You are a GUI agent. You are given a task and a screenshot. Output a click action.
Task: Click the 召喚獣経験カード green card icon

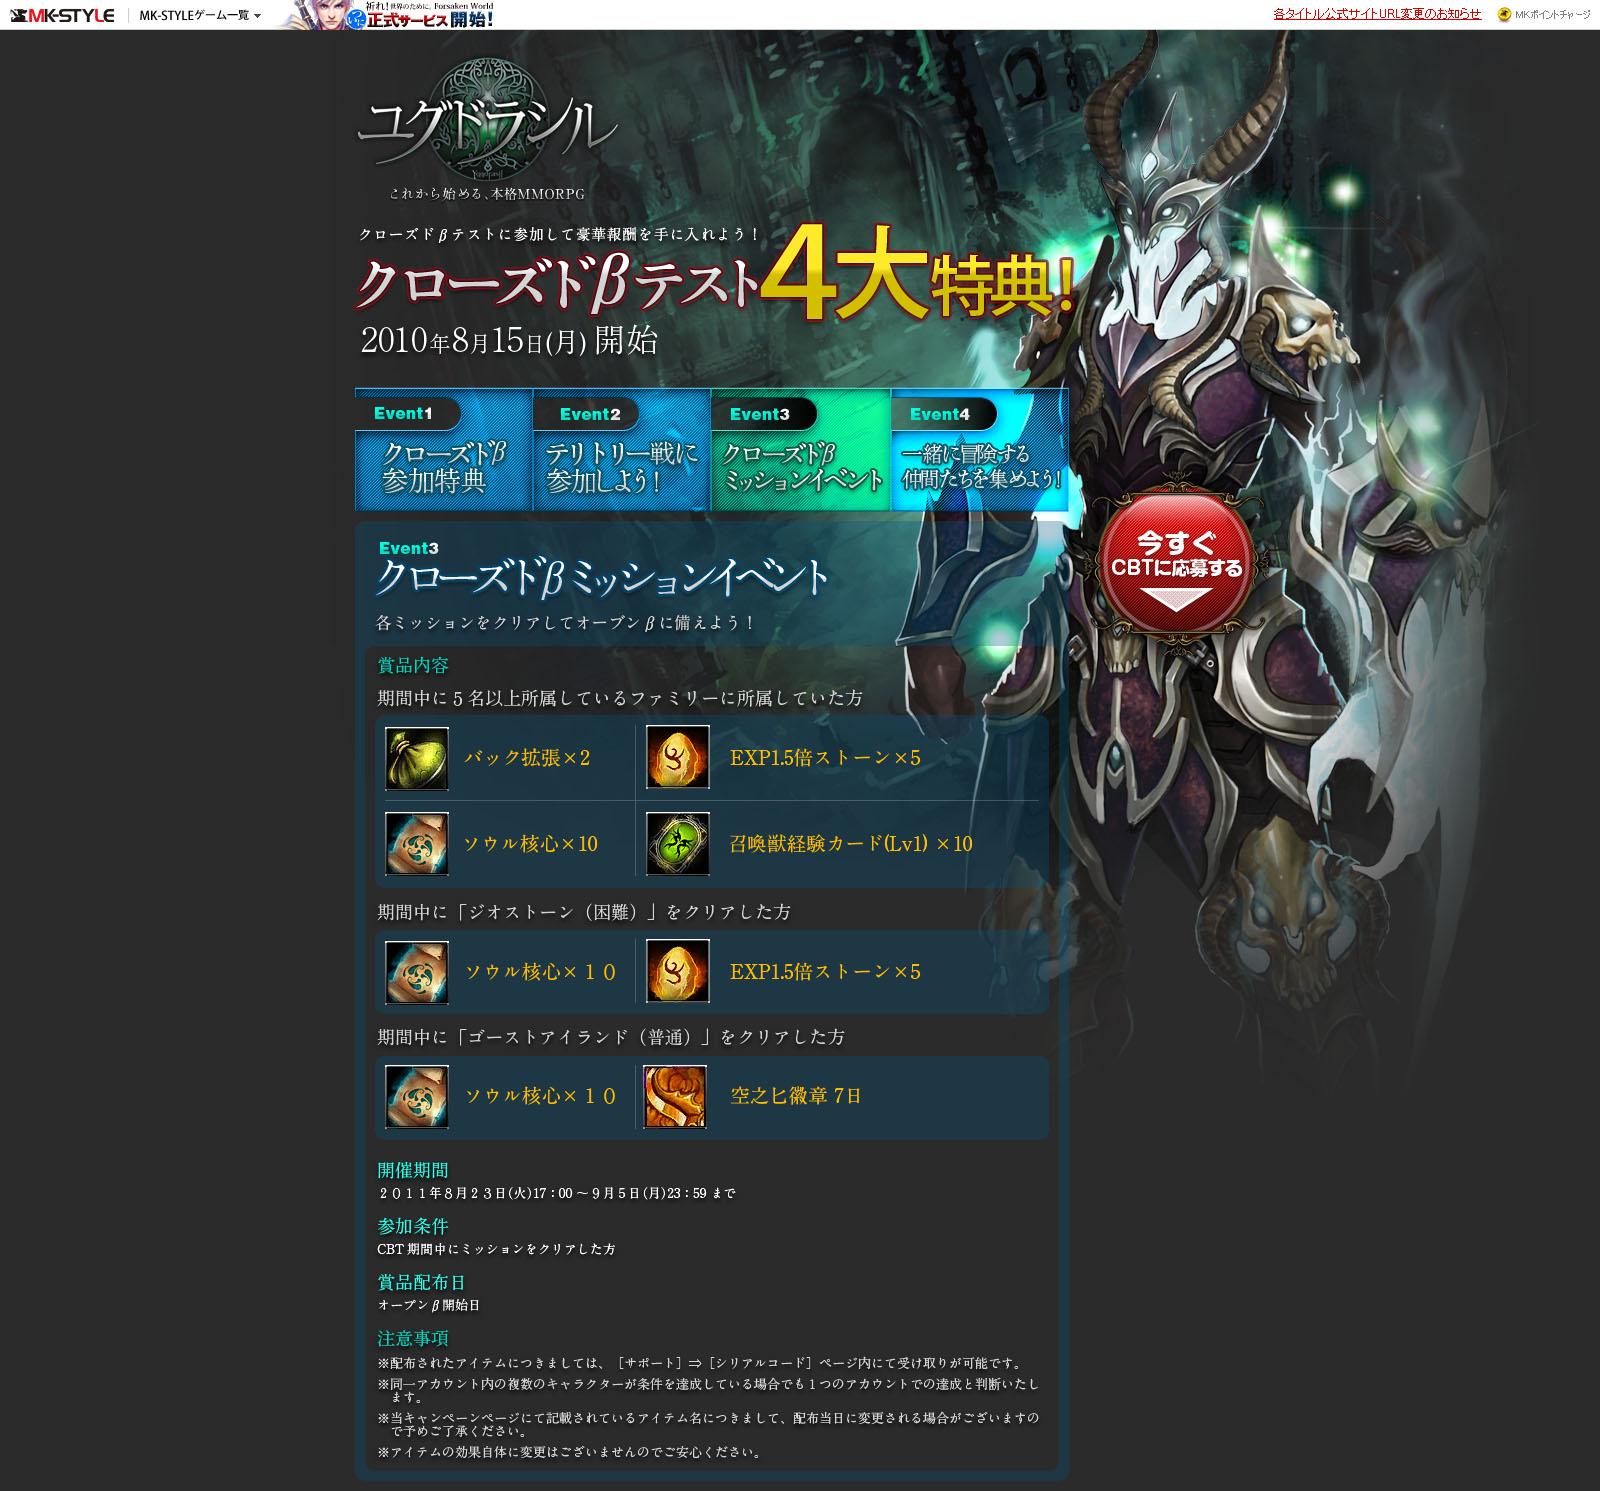click(678, 844)
